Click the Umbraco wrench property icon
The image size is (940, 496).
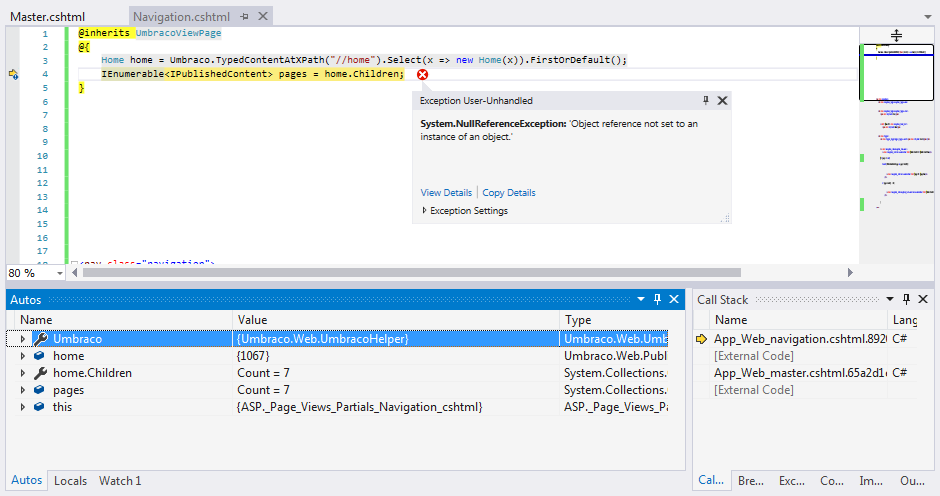click(x=40, y=339)
